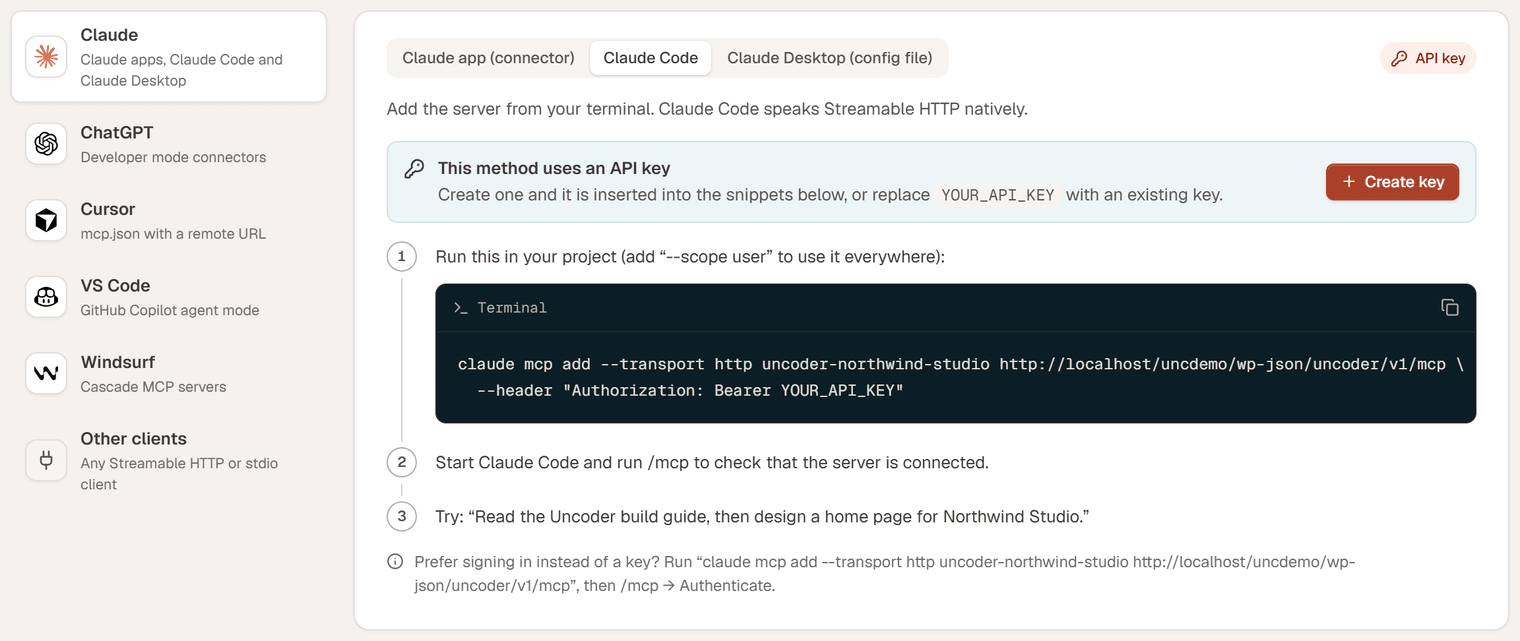
Task: Click the ChatGPT logo icon
Action: tap(46, 144)
